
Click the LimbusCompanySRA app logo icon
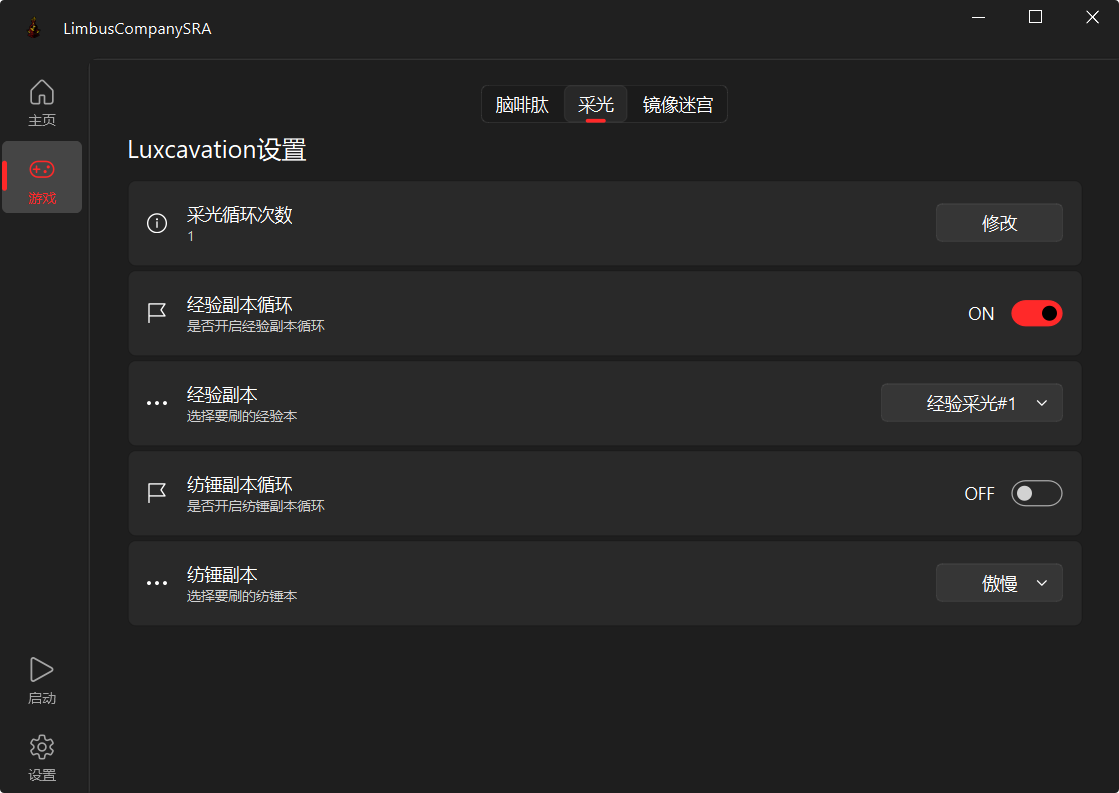[x=34, y=29]
